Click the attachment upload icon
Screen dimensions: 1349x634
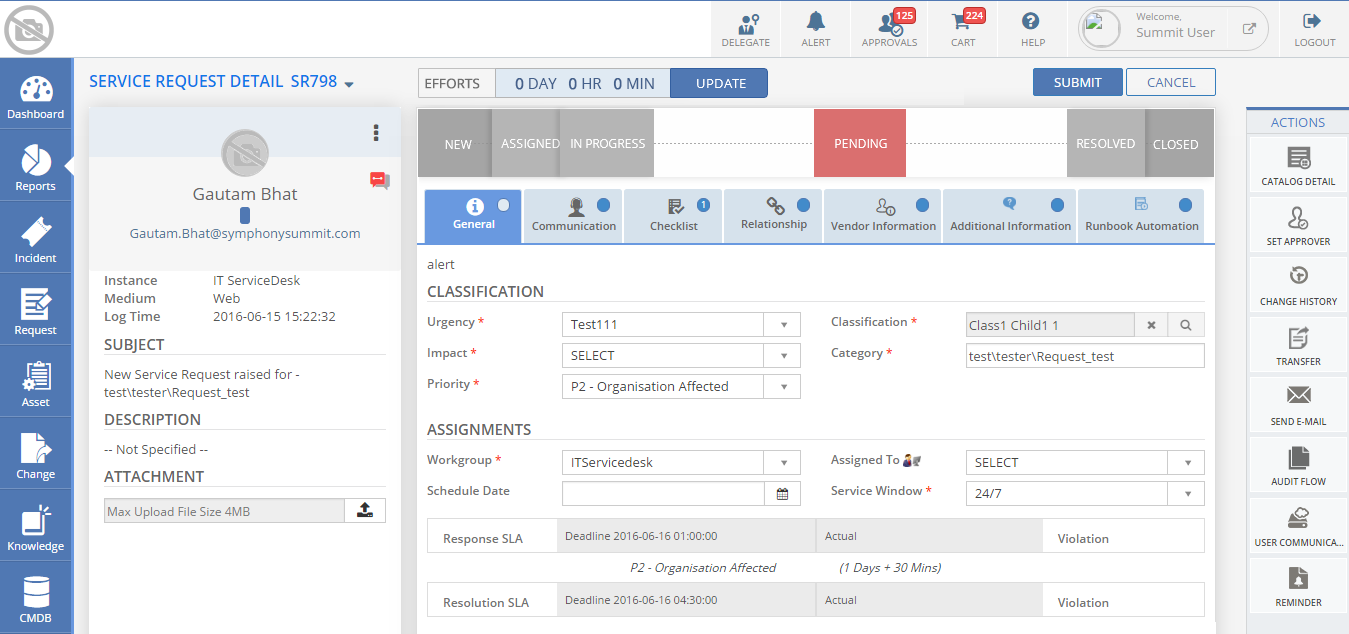[365, 511]
